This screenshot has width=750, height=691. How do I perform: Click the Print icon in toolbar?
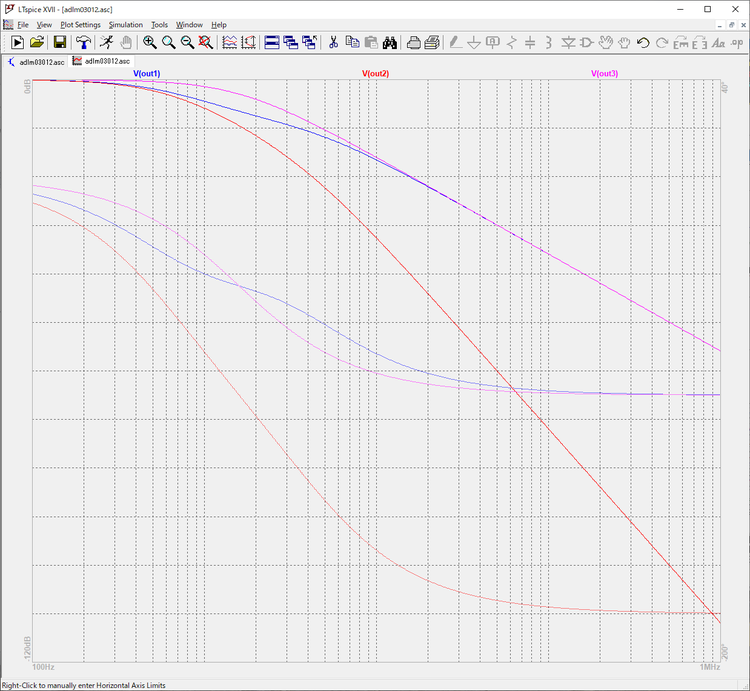[414, 42]
